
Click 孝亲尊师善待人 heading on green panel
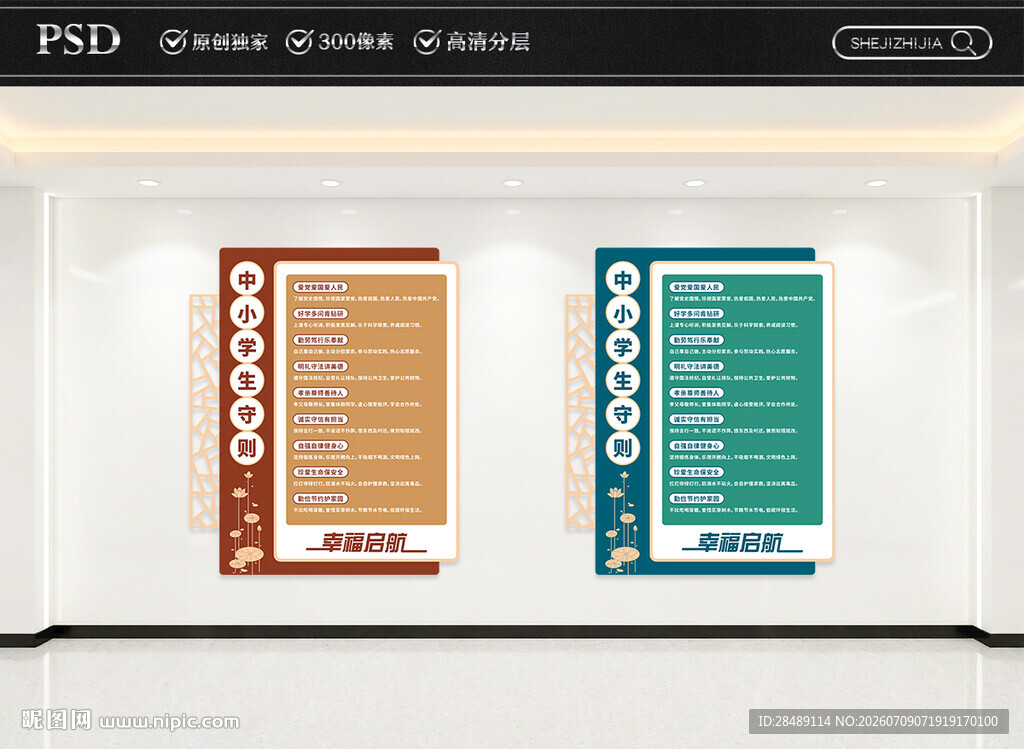pos(696,393)
